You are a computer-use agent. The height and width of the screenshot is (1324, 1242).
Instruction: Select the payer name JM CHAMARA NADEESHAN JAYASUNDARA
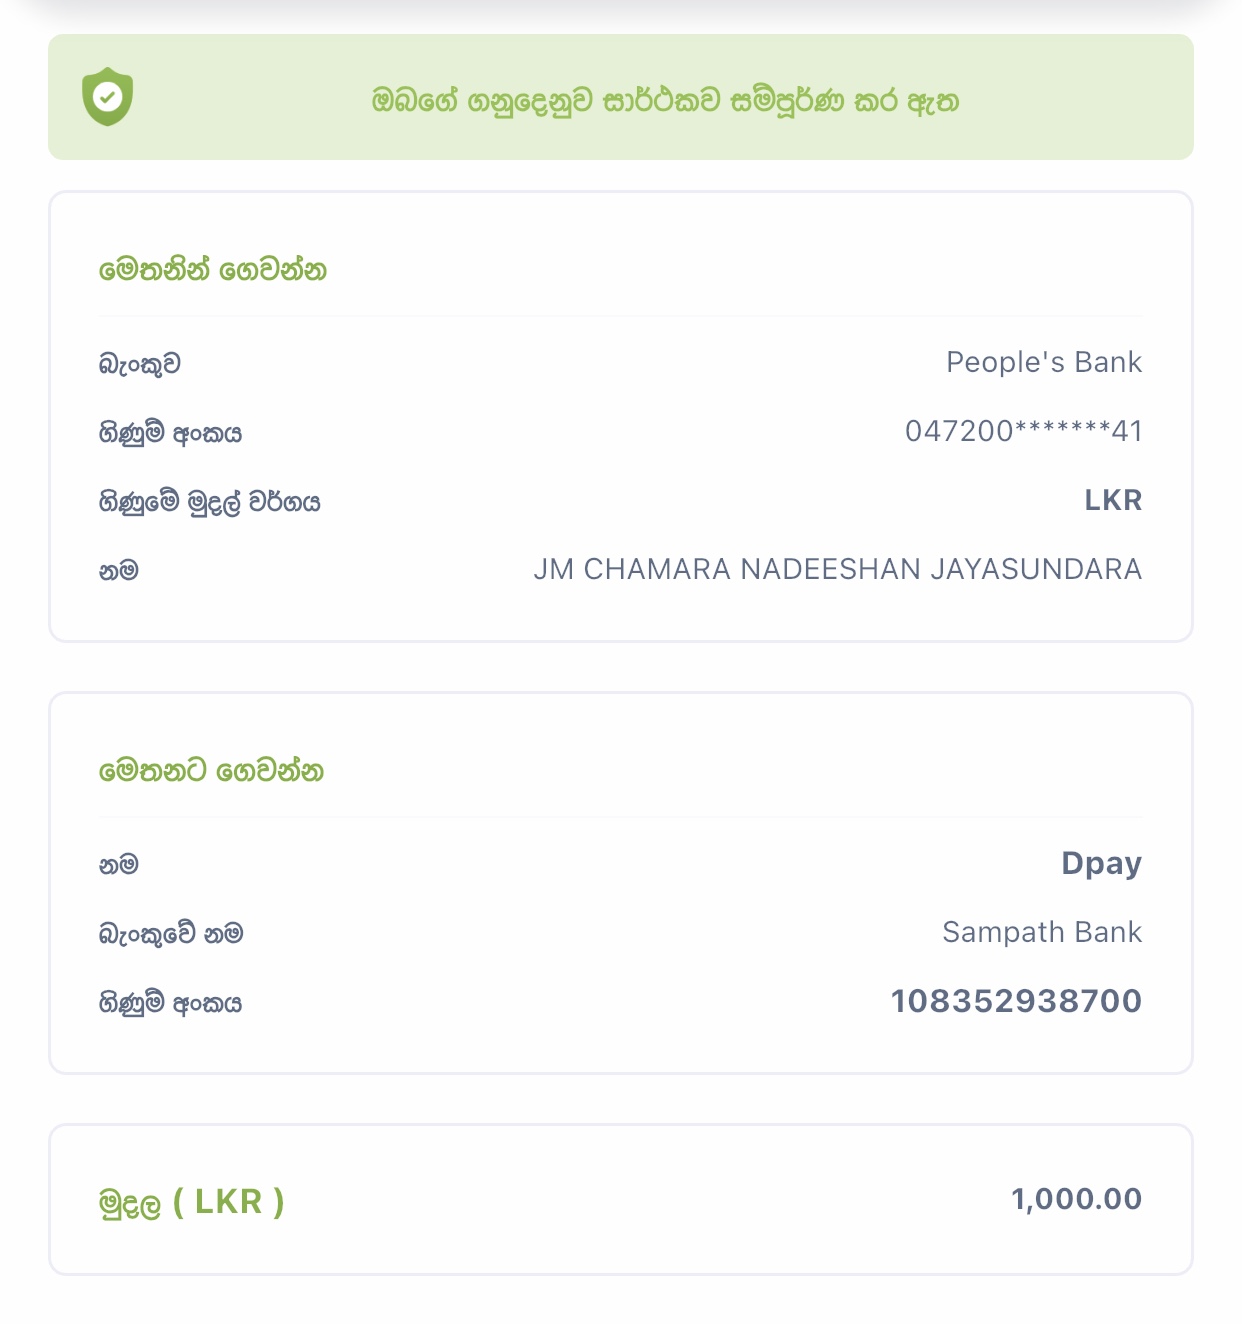pos(837,569)
